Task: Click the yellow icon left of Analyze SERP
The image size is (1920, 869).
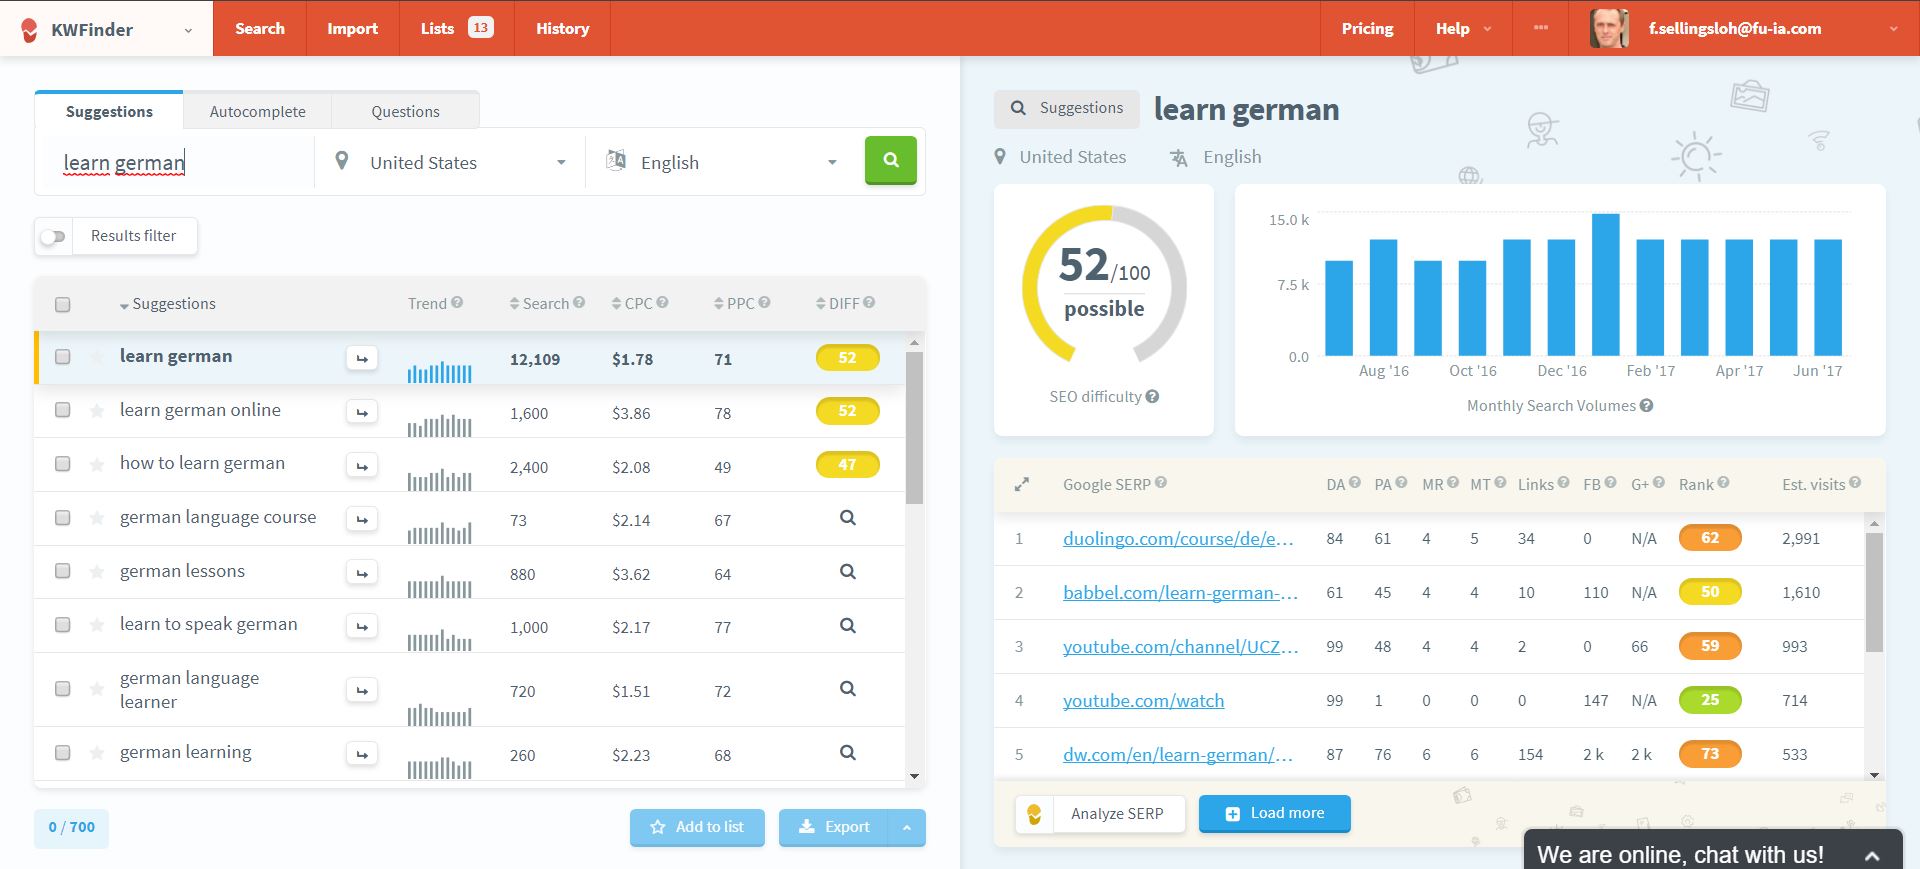Action: pos(1034,814)
